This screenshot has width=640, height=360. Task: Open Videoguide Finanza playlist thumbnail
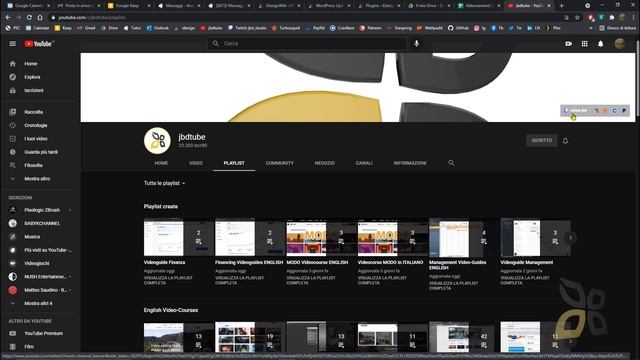(179, 238)
